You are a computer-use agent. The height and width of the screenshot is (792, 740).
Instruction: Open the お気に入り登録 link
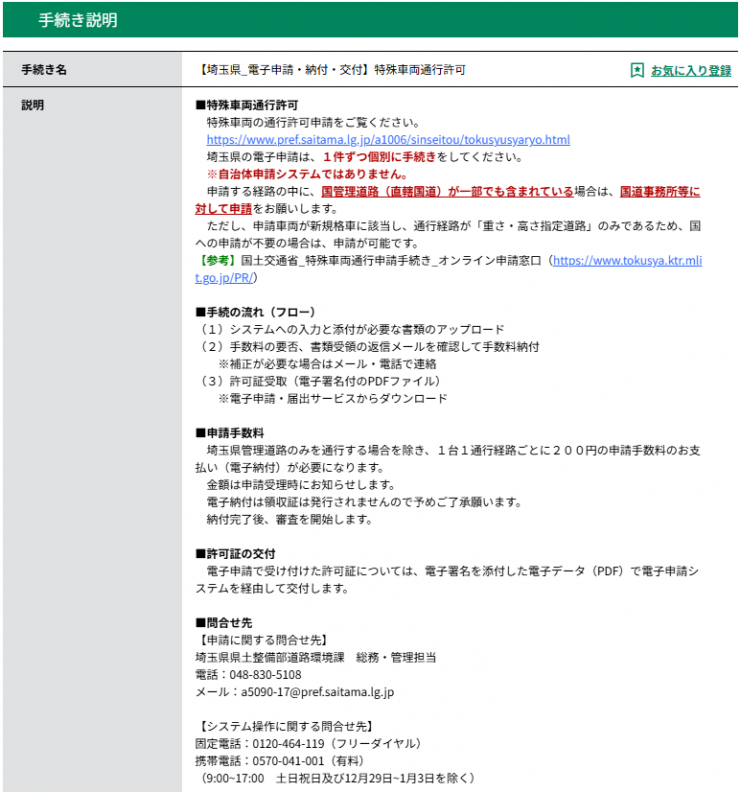(x=690, y=70)
